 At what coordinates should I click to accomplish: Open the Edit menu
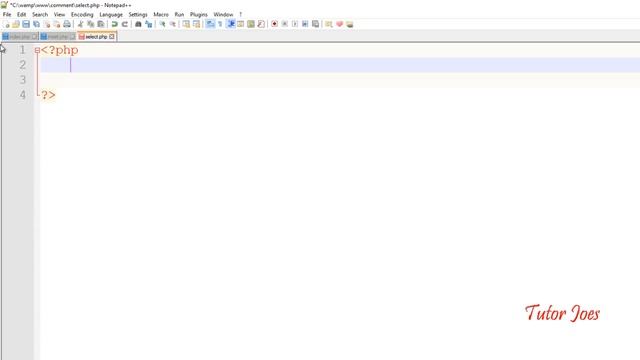pos(21,14)
